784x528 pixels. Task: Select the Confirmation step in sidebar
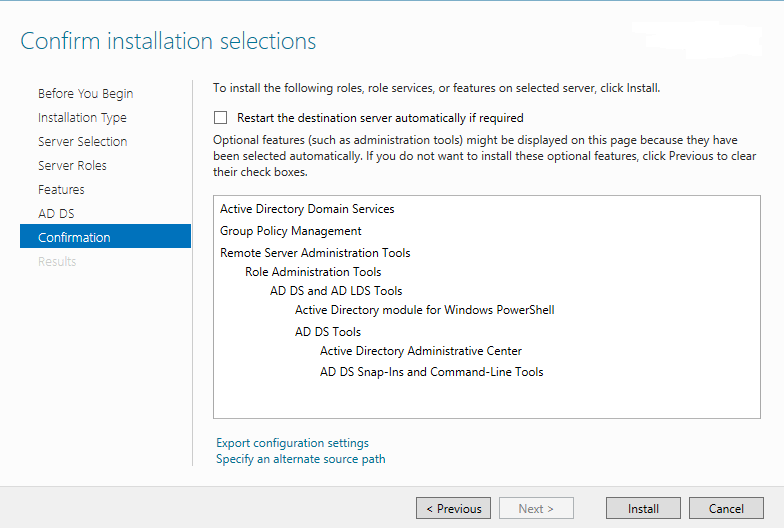click(74, 238)
